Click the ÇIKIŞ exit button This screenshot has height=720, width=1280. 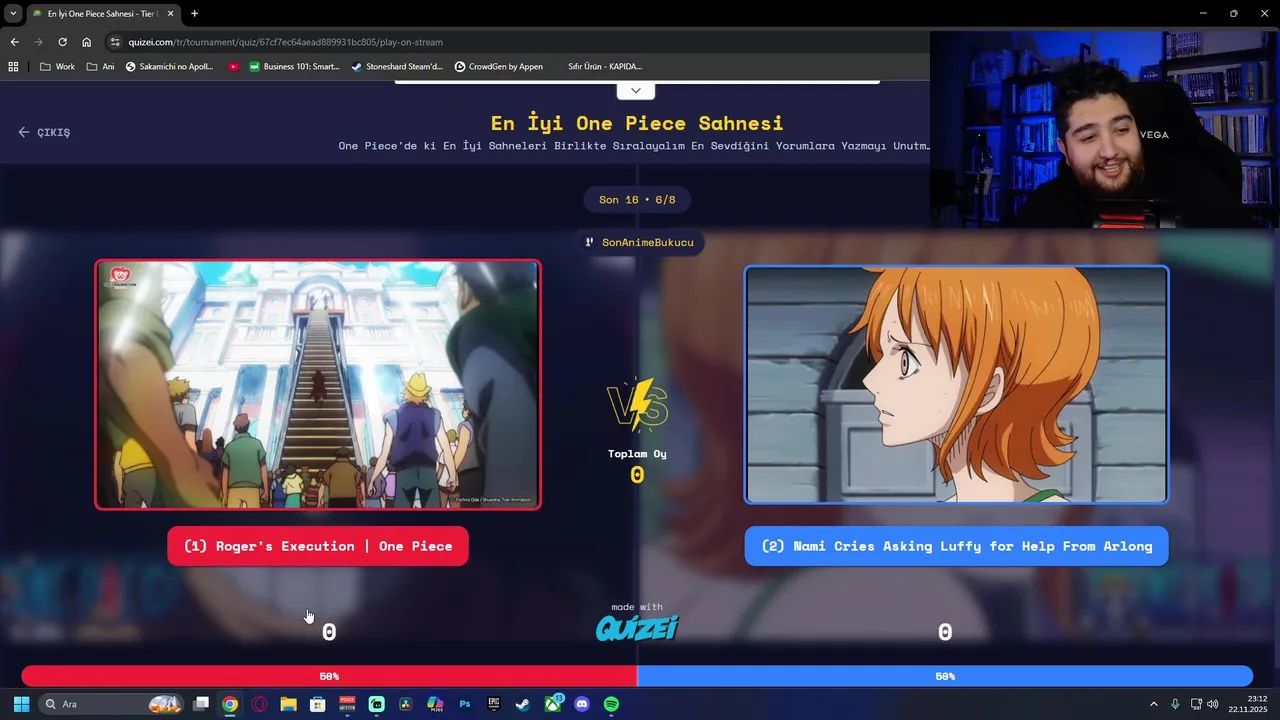[x=44, y=132]
